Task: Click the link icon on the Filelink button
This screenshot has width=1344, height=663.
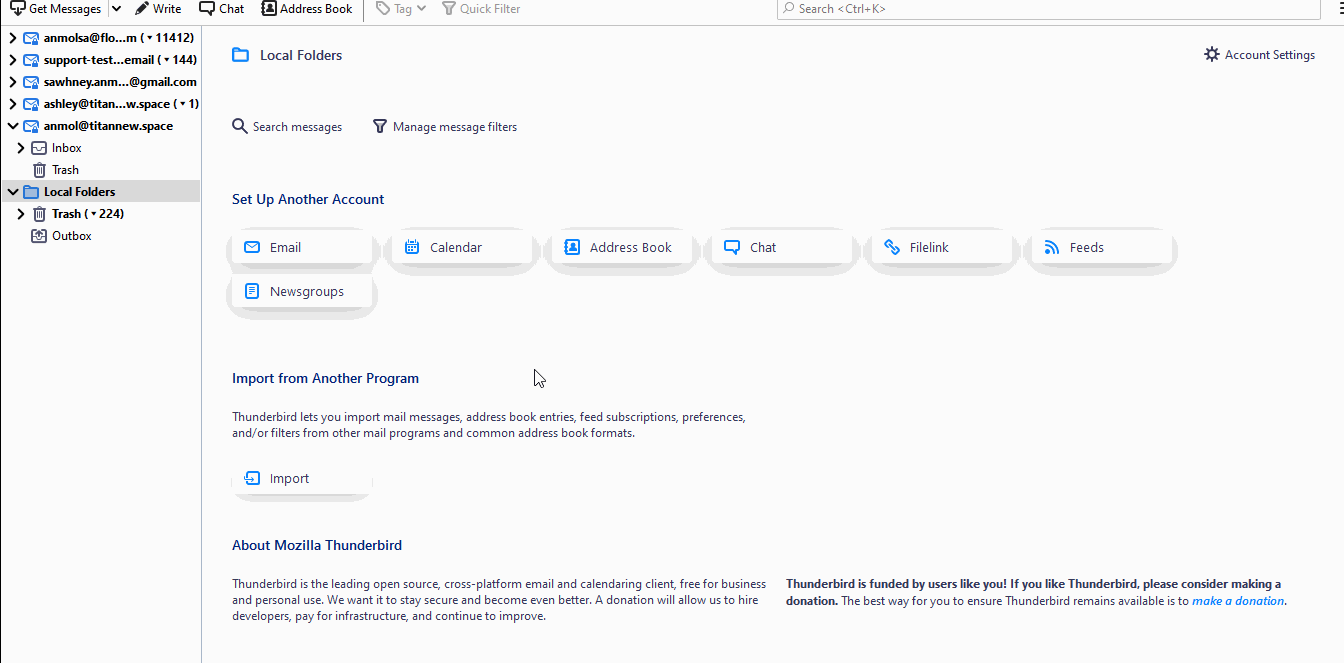Action: (892, 247)
